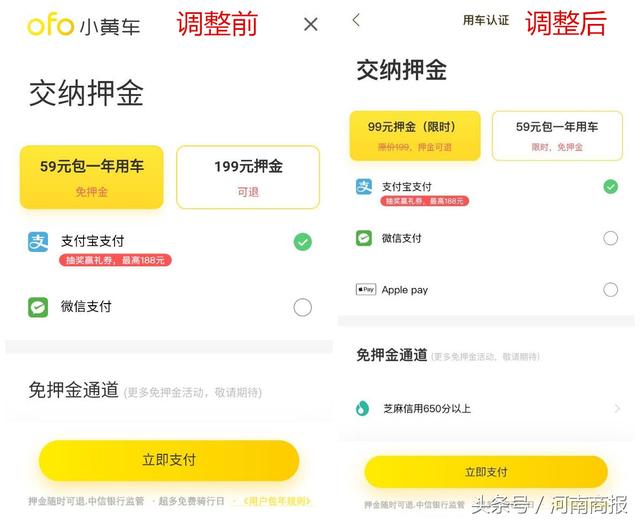Click the Sesame Credit droplet icon

364,408
